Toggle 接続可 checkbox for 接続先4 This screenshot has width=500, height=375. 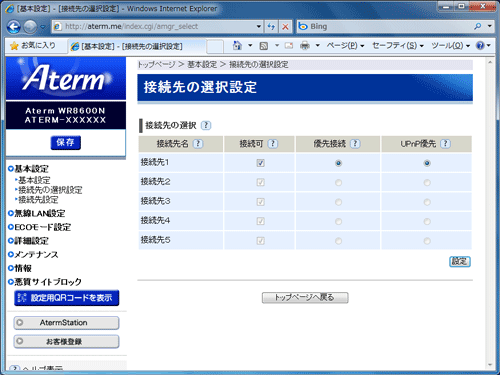click(260, 221)
